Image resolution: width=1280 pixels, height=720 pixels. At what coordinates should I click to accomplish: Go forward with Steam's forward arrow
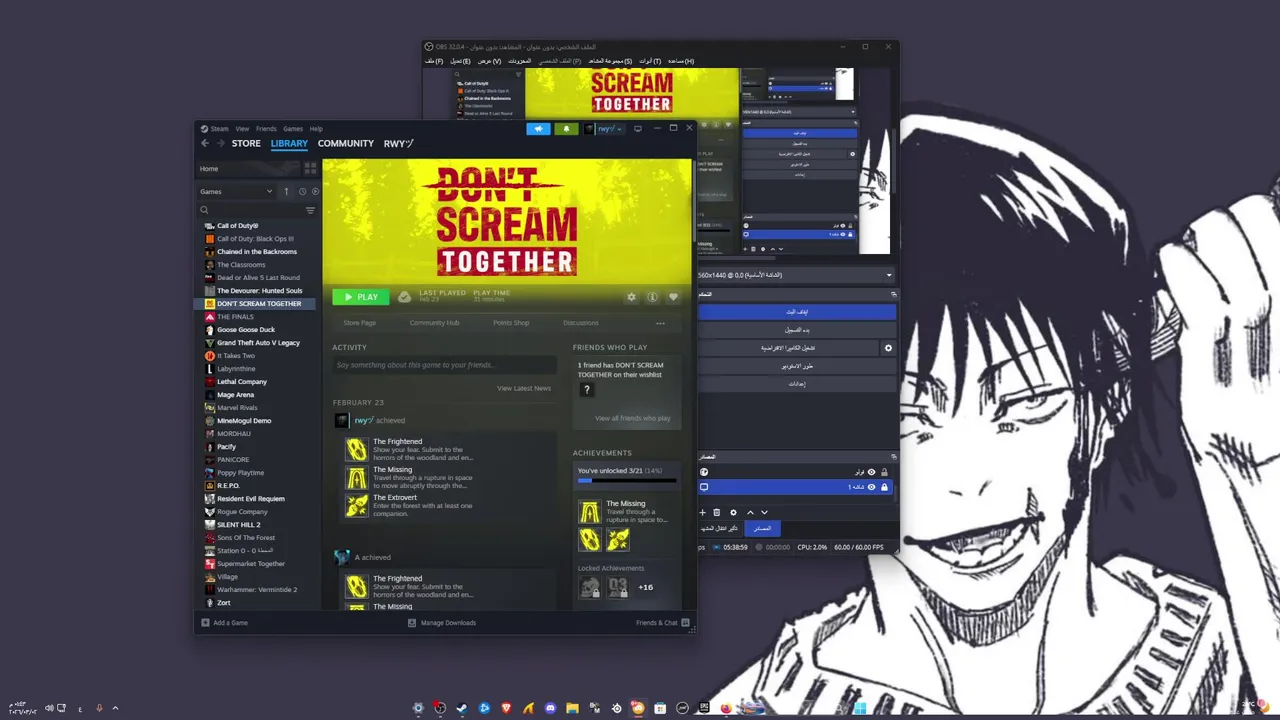[x=220, y=143]
